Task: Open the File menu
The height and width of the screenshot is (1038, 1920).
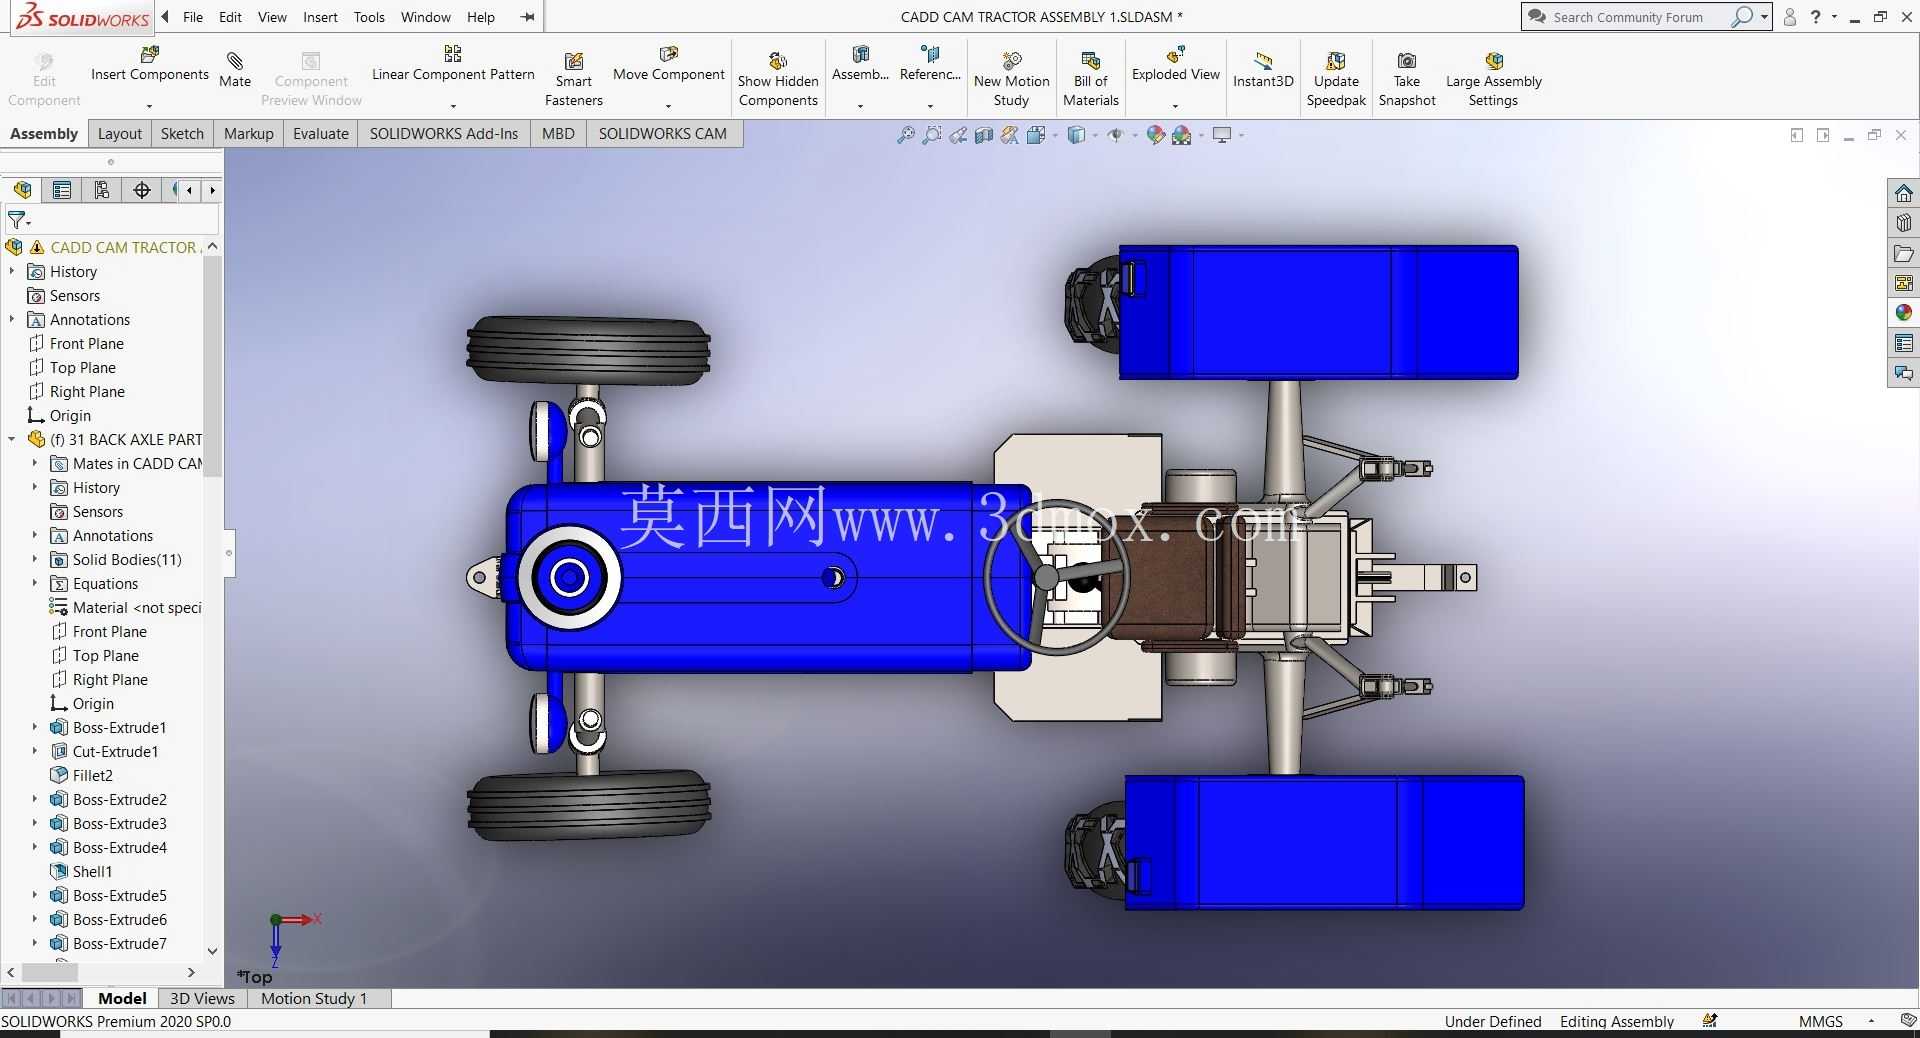Action: pos(193,17)
